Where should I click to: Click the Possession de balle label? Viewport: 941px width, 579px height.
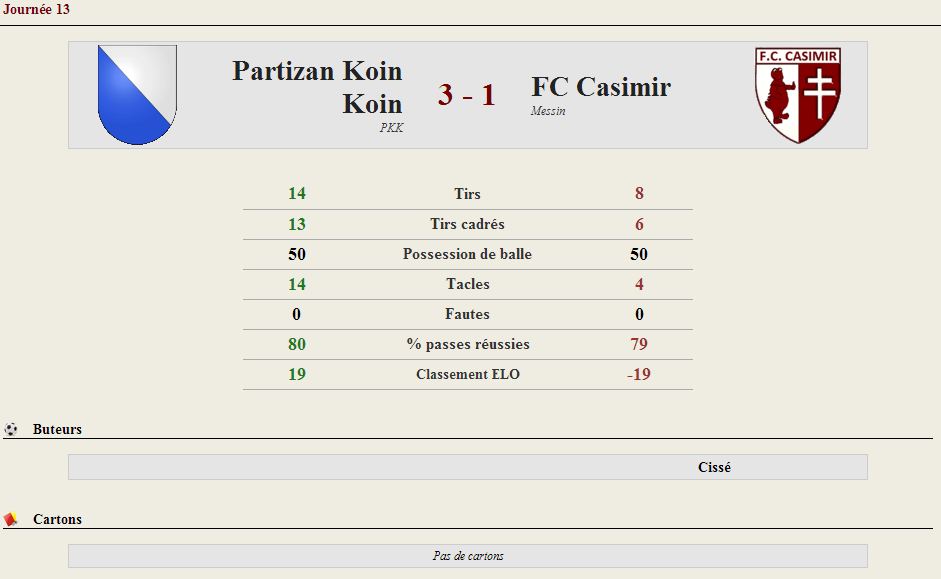(x=467, y=254)
